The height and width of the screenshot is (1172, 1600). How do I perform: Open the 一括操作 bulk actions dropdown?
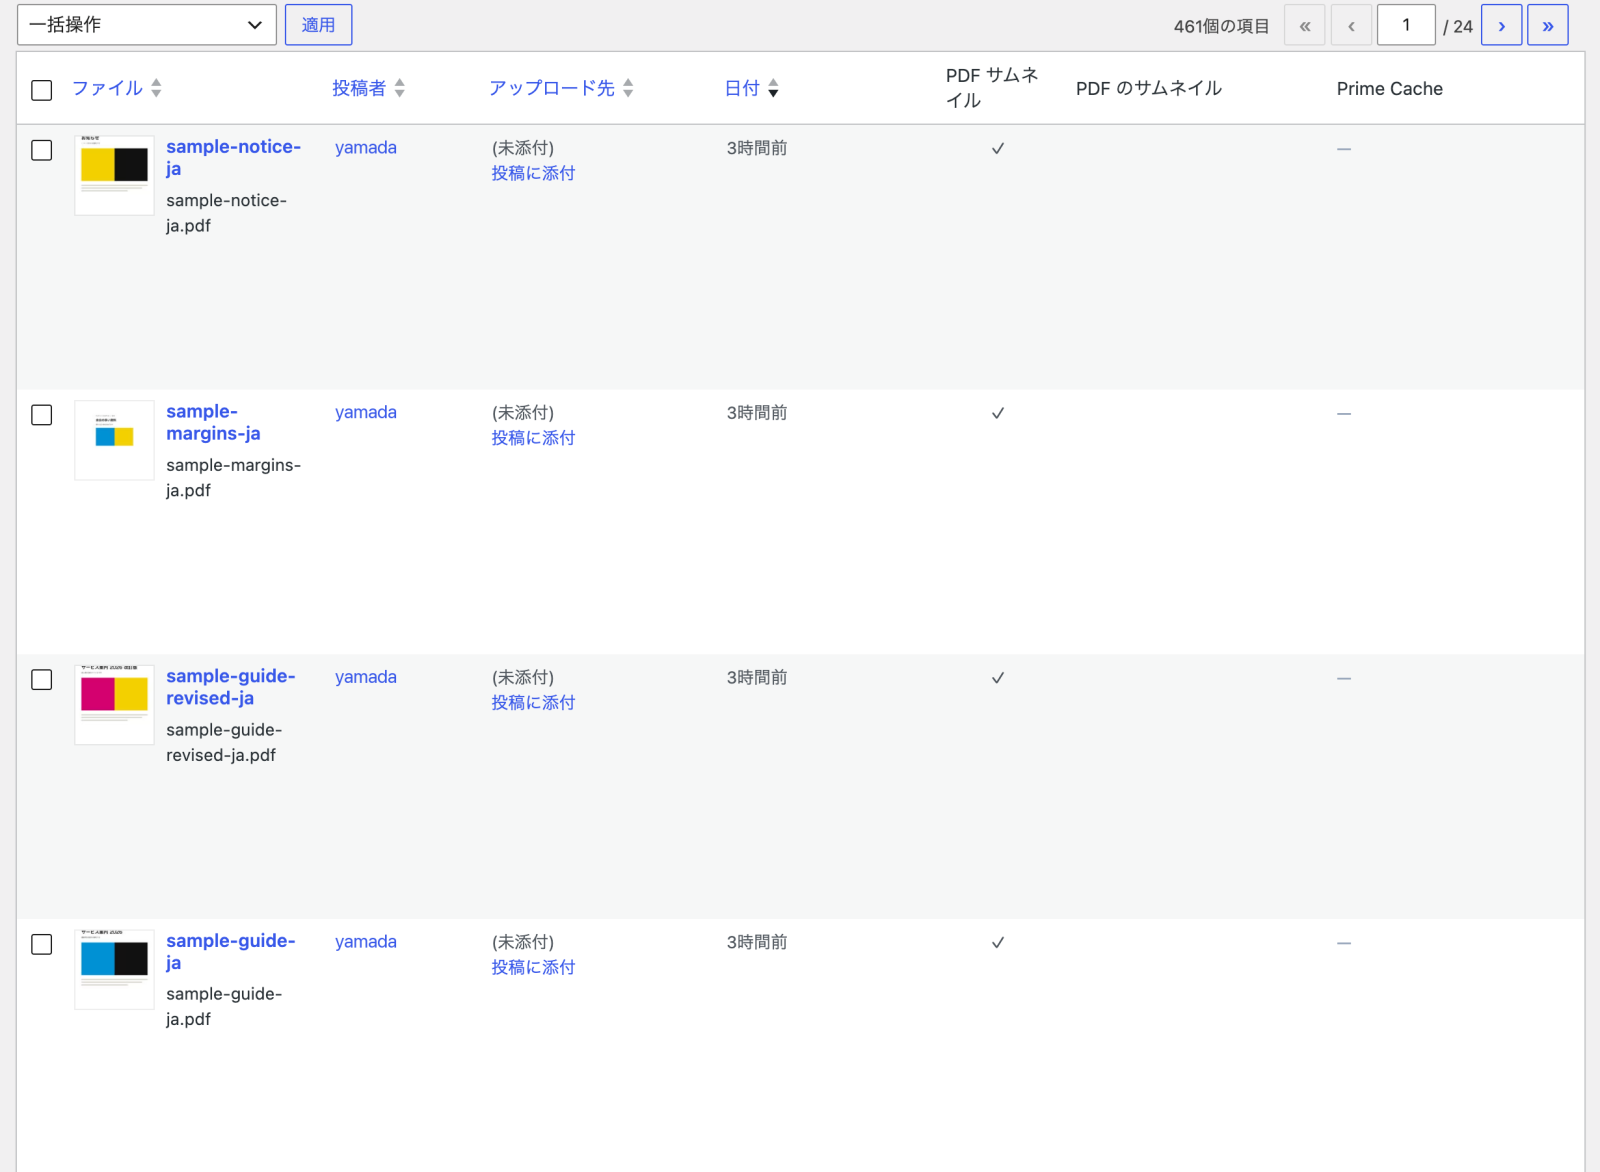(x=146, y=25)
